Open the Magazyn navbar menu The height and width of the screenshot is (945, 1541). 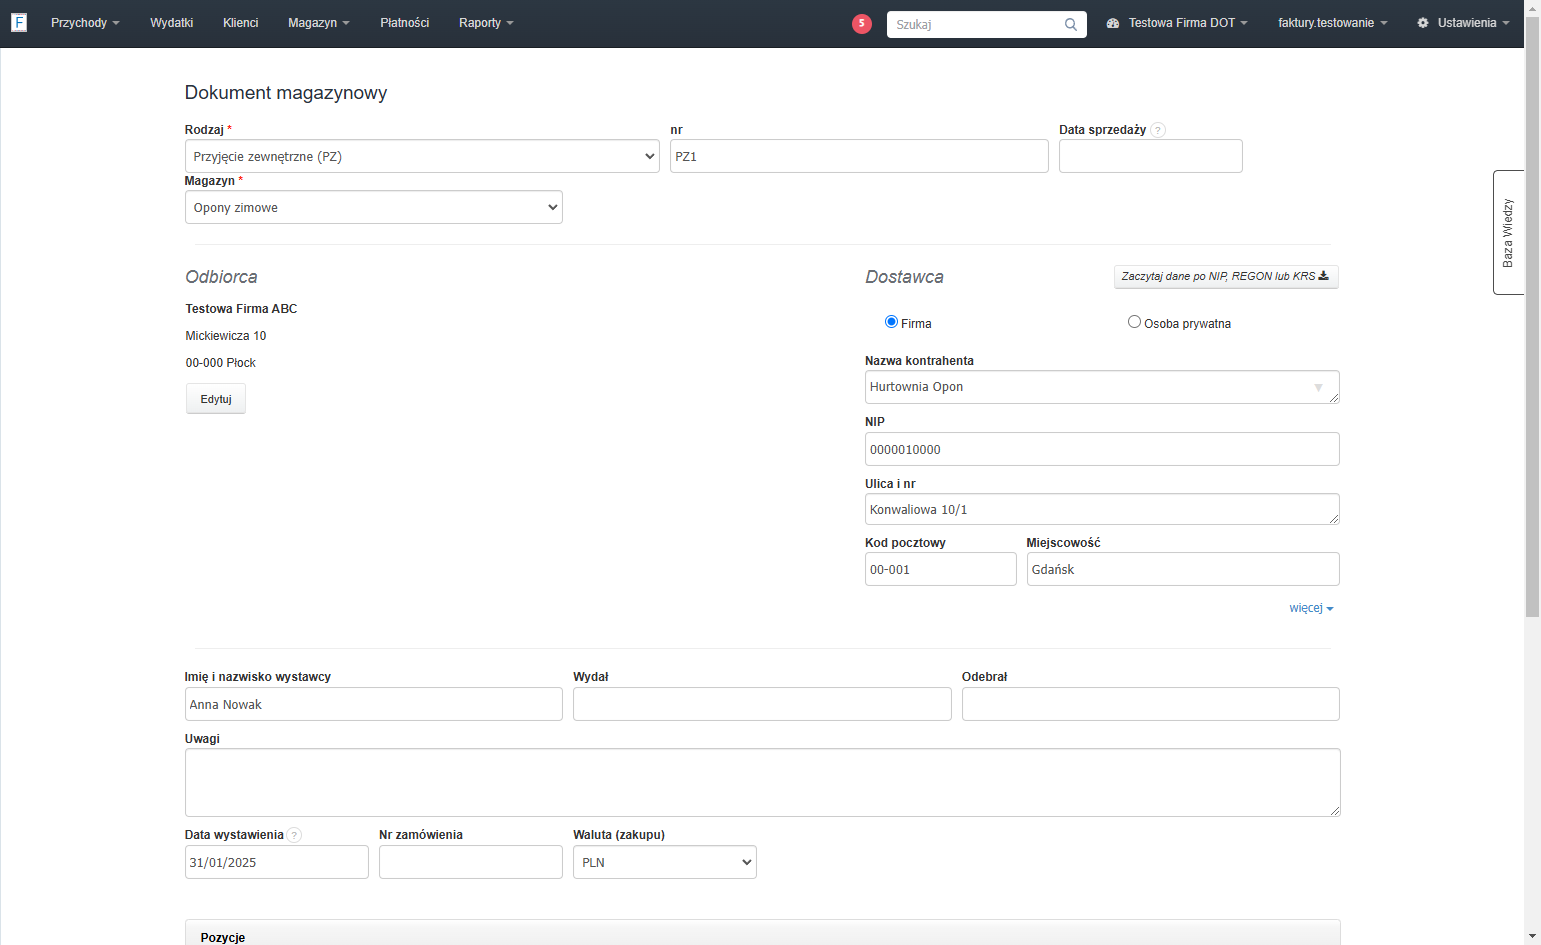point(319,23)
